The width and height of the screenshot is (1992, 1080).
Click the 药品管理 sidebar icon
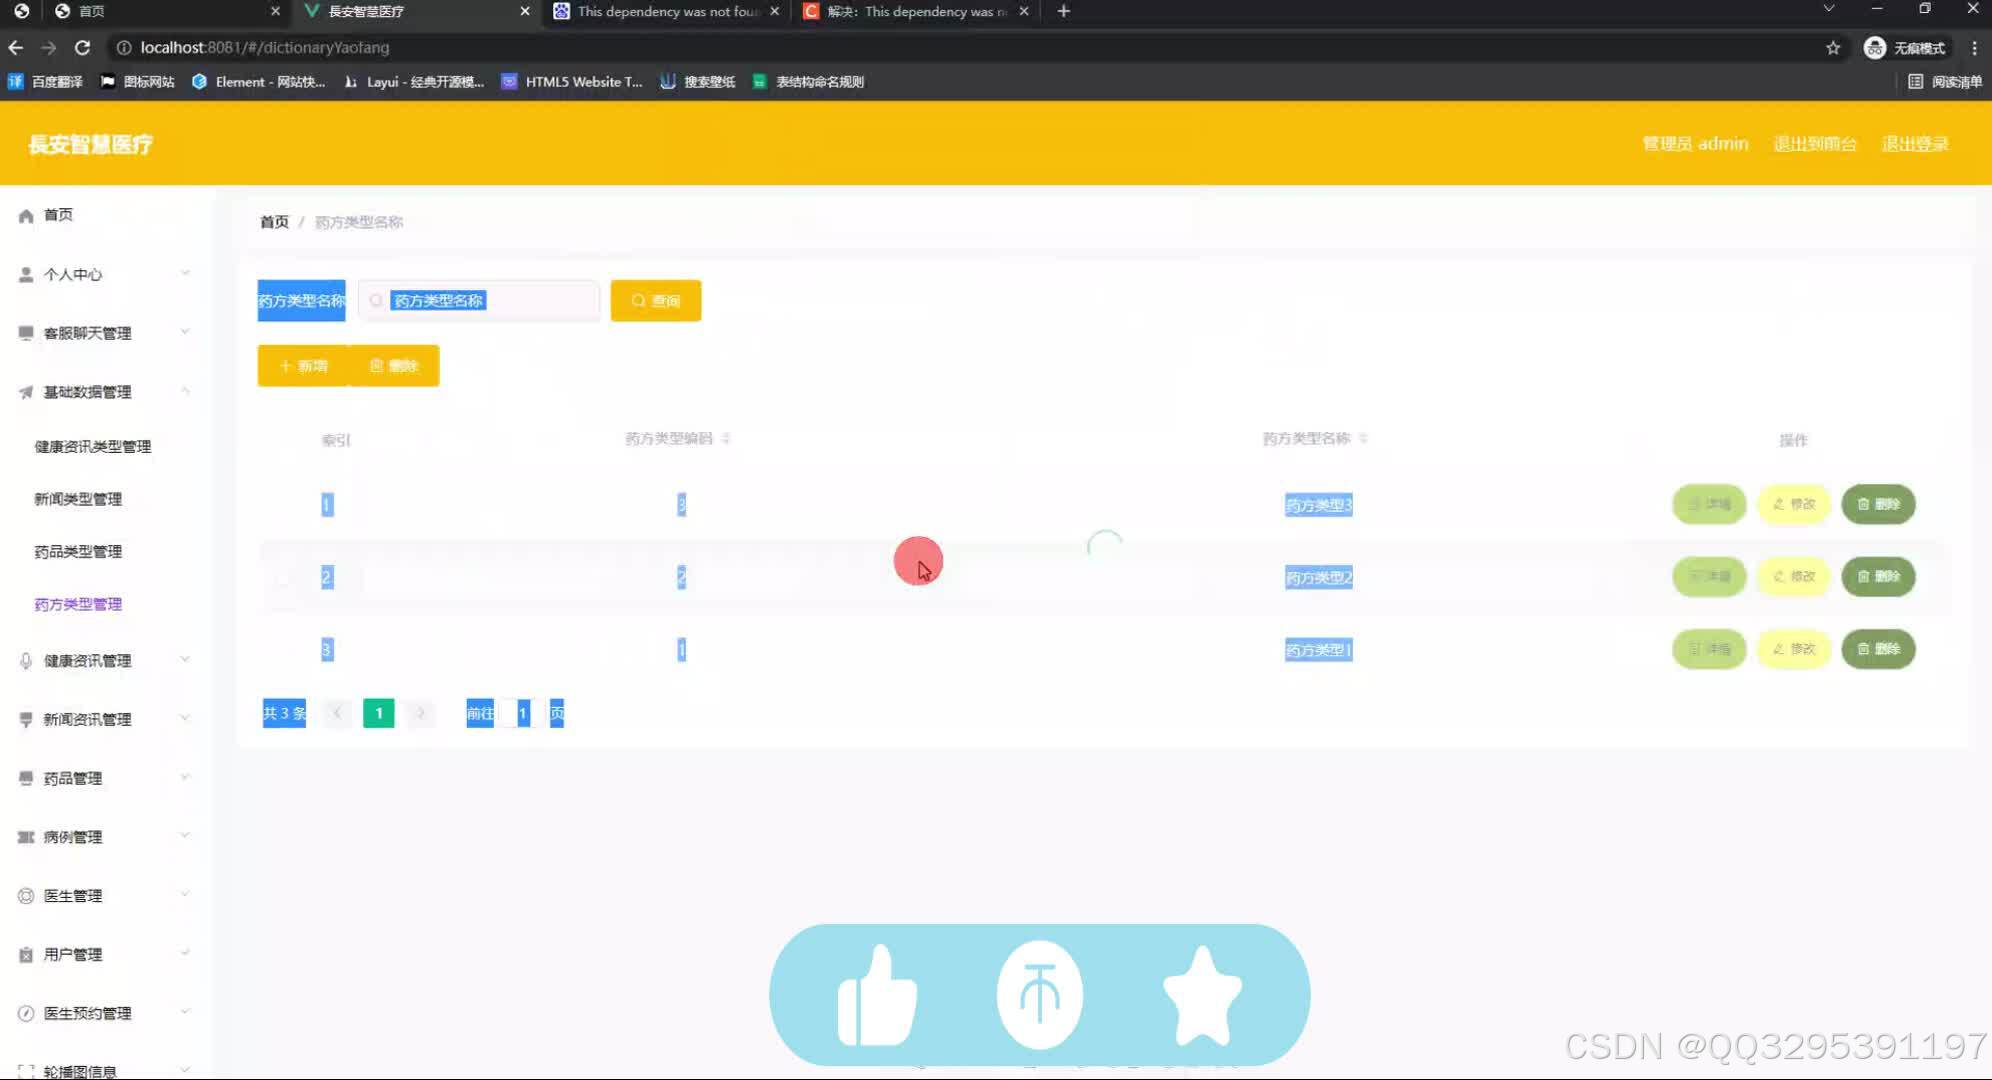tap(26, 779)
